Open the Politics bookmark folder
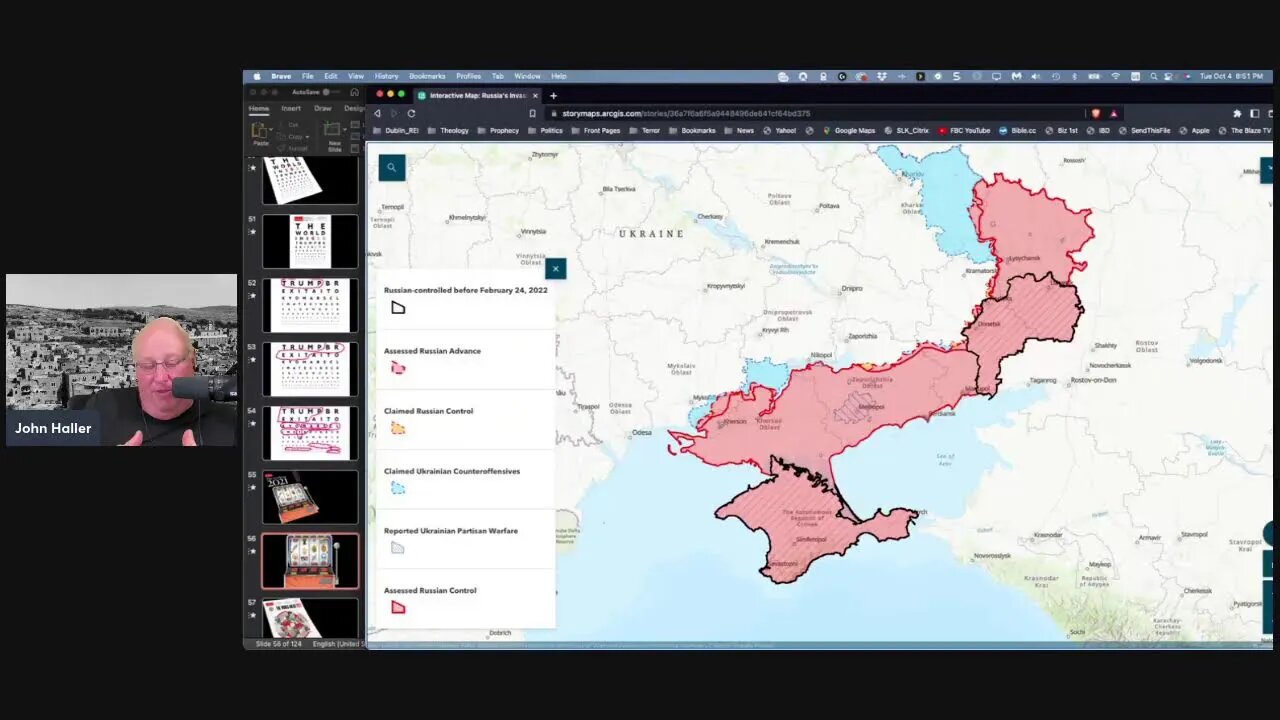 click(x=545, y=130)
